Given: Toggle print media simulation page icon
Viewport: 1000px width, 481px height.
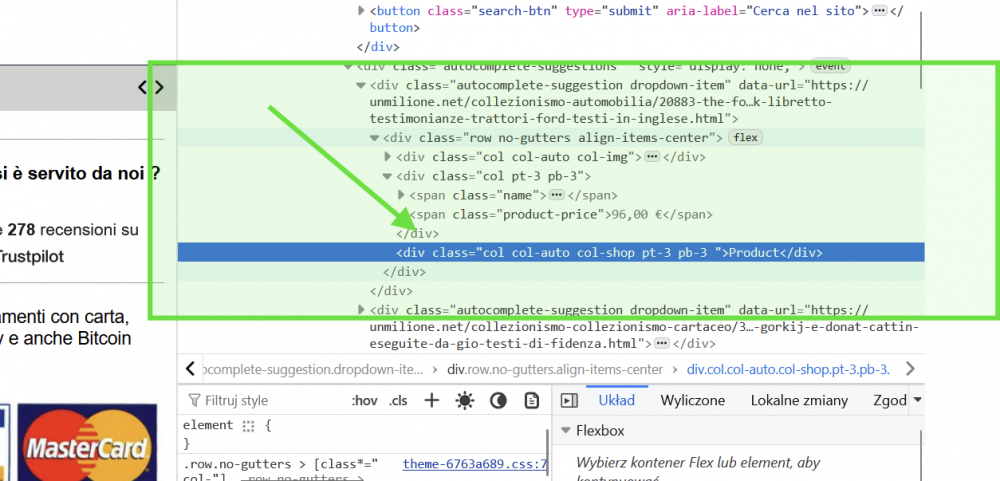Looking at the screenshot, I should [x=531, y=401].
